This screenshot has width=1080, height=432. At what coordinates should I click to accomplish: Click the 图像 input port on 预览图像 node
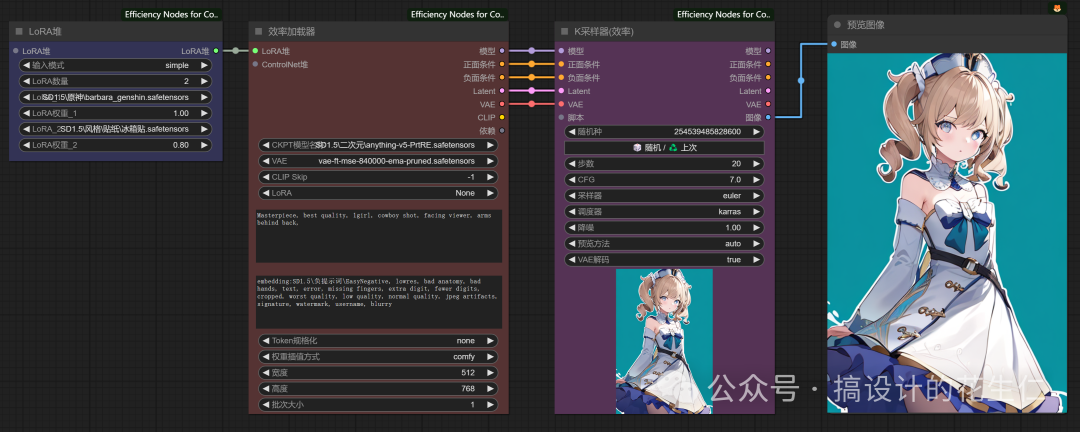coord(834,44)
